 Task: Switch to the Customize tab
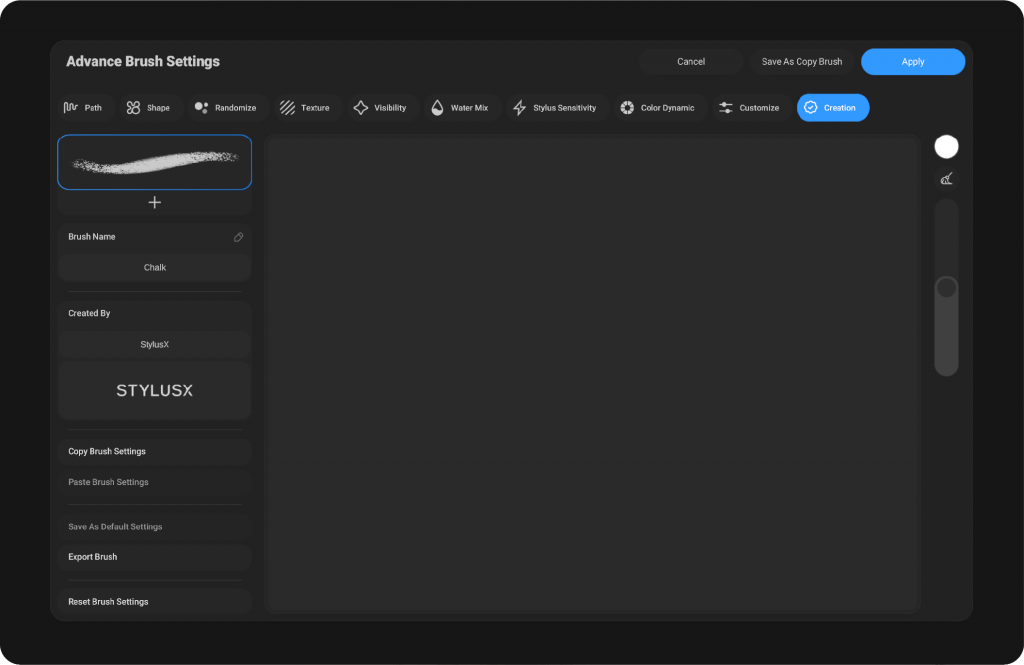coord(749,108)
